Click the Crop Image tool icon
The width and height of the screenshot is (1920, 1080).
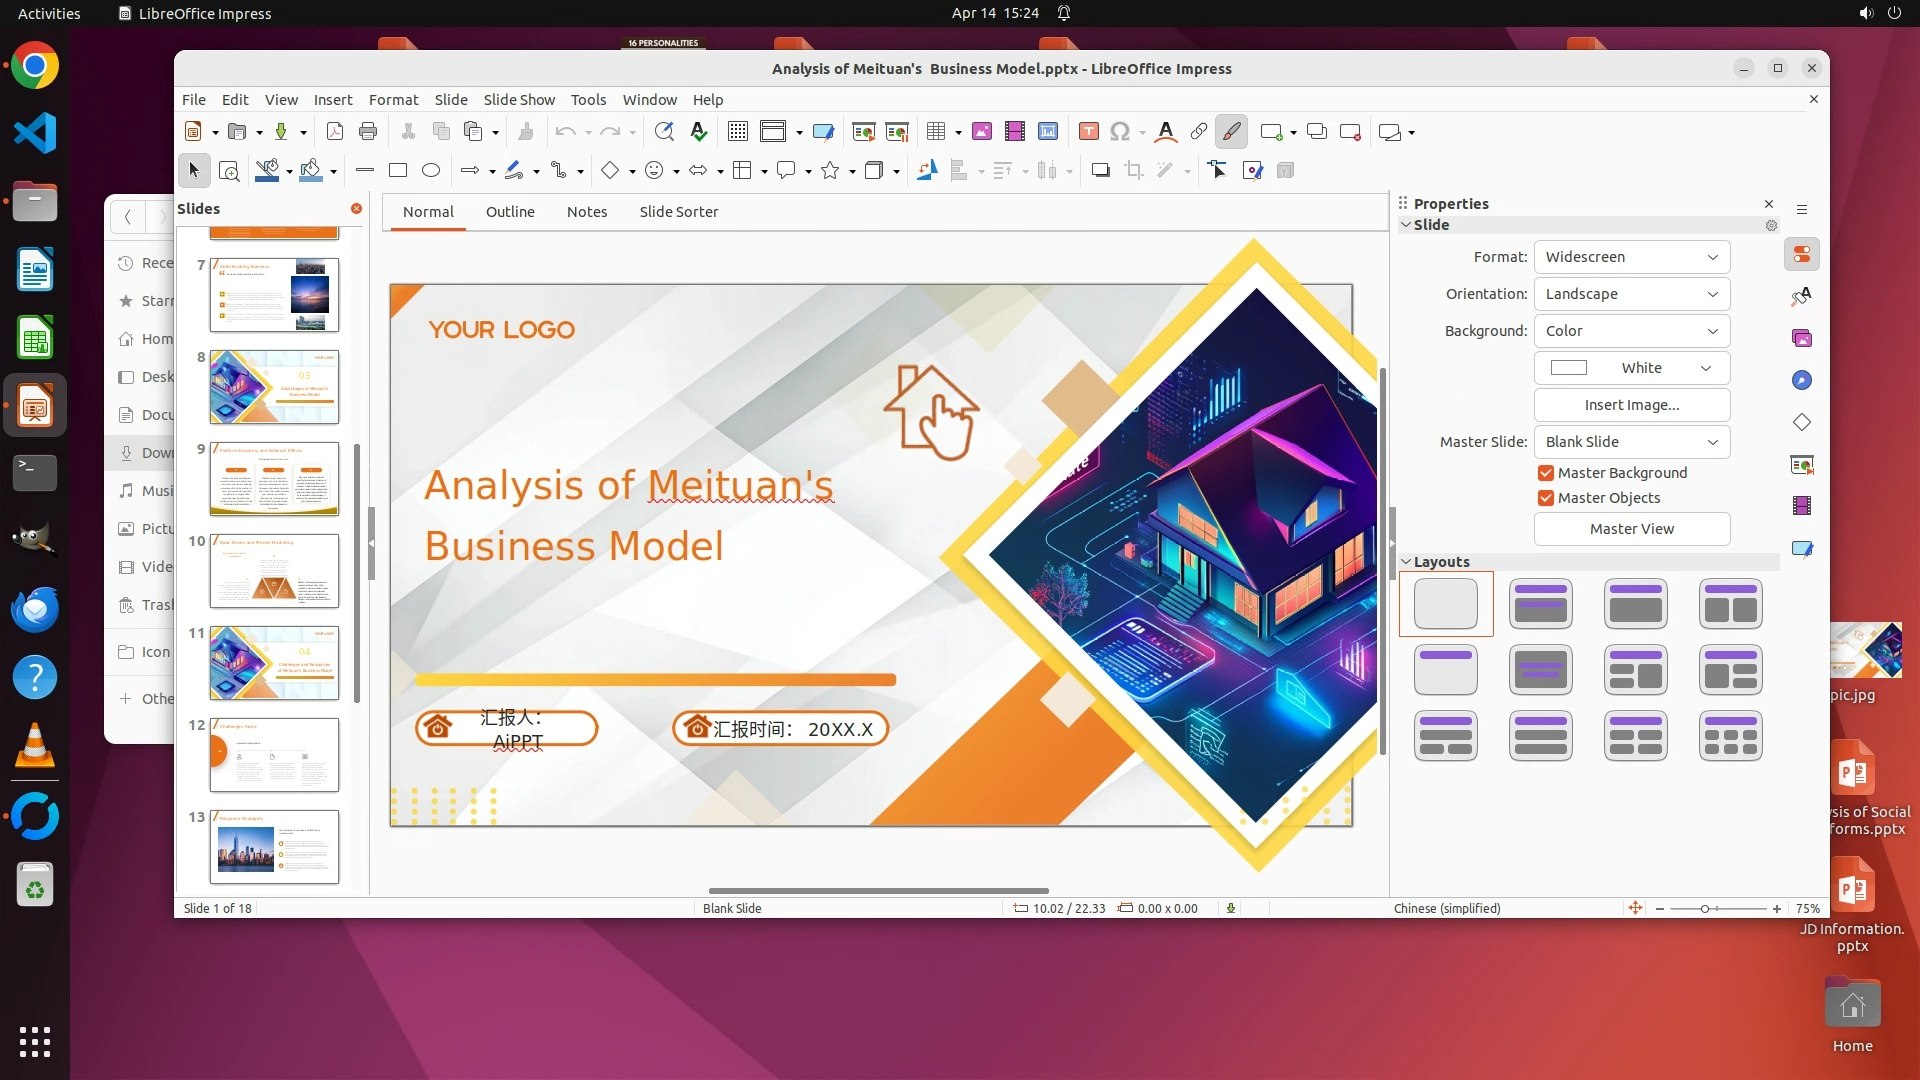tap(1134, 171)
